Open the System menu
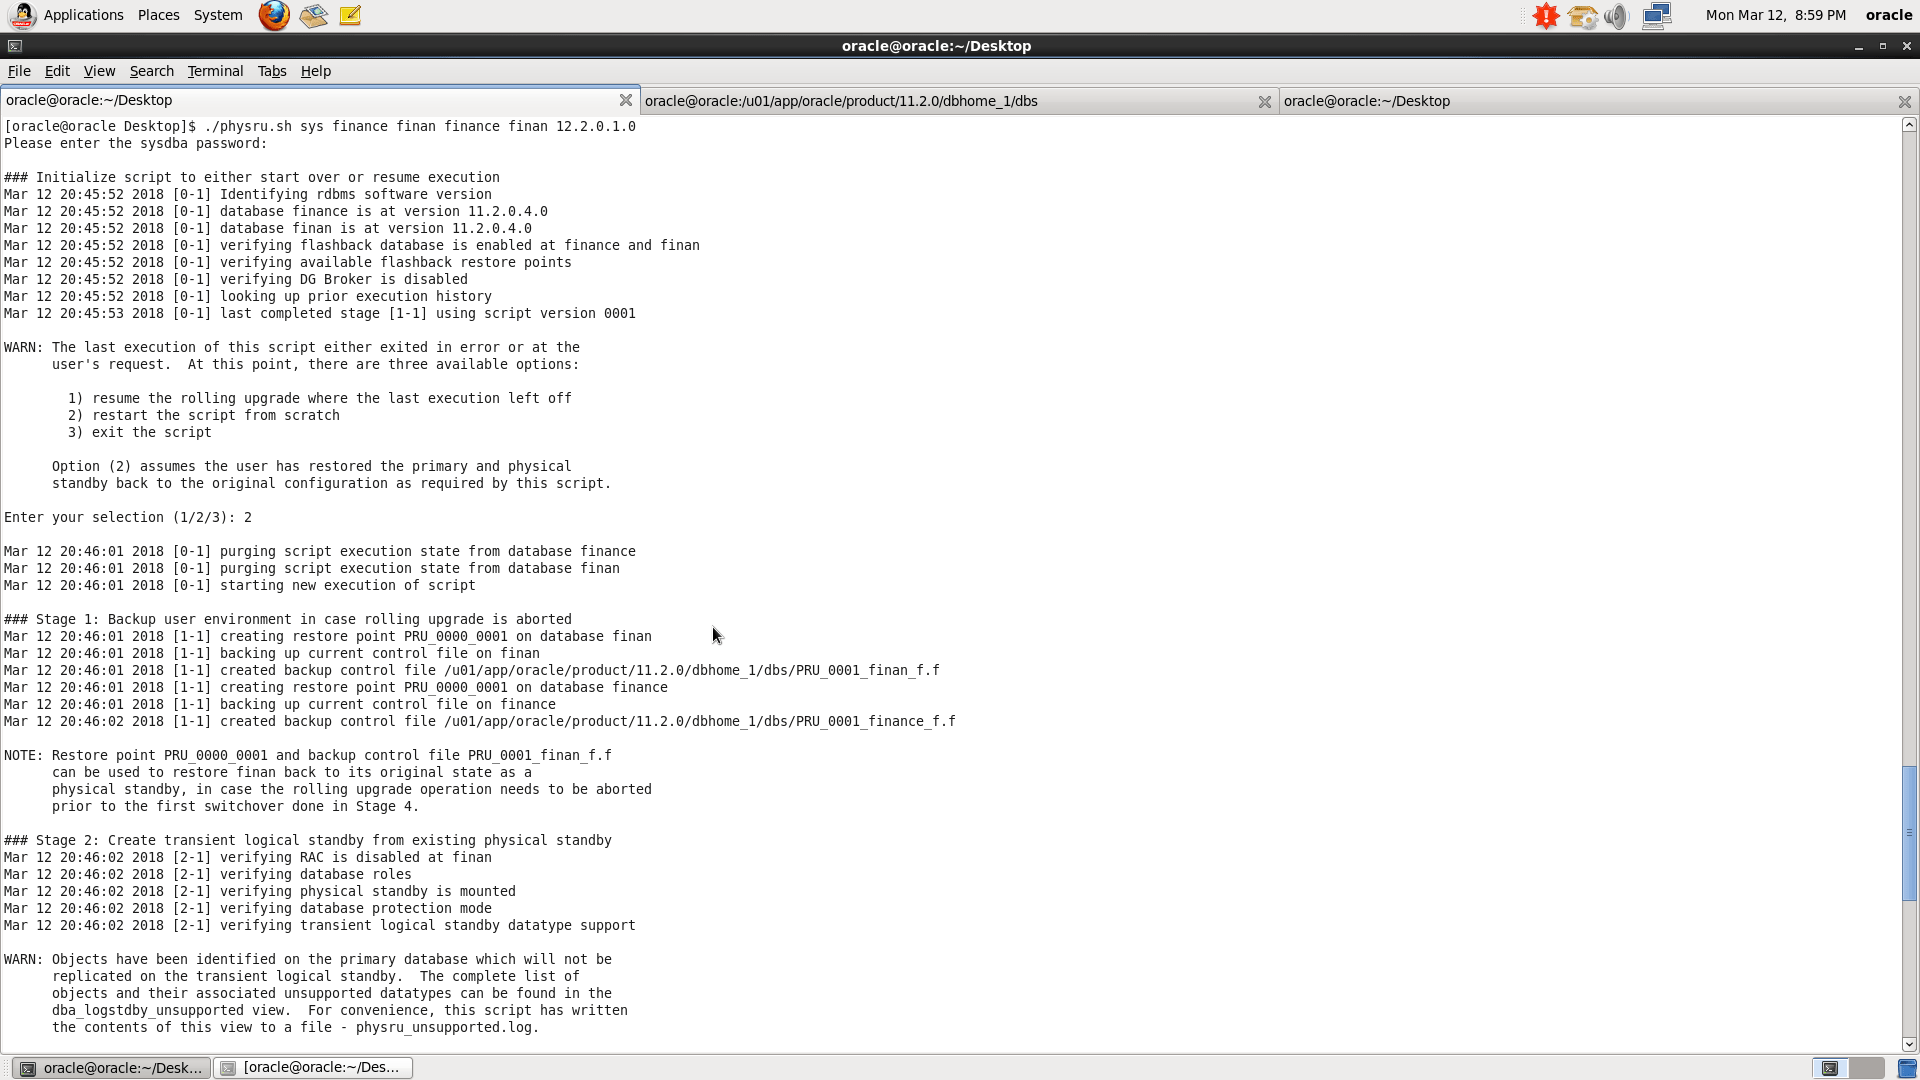The height and width of the screenshot is (1080, 1920). tap(218, 15)
